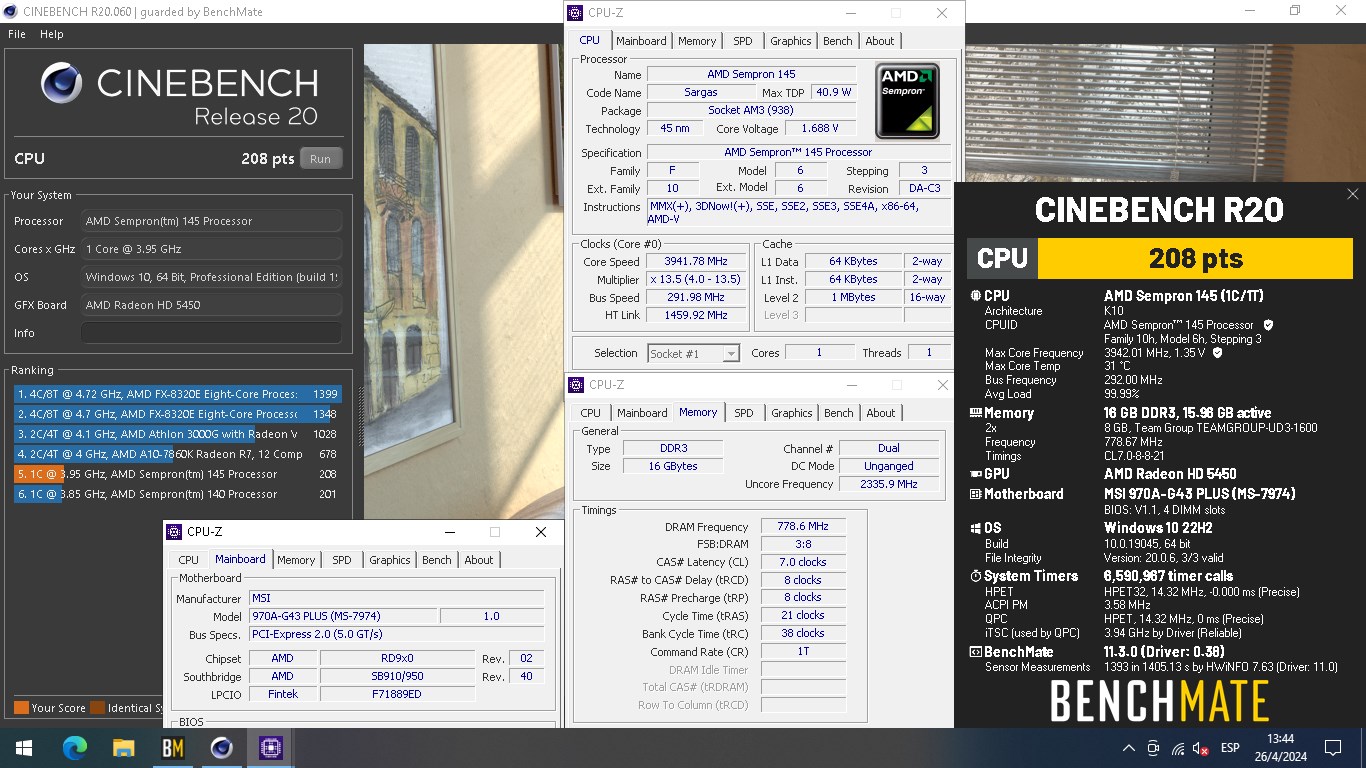Screen dimensions: 1366x768
Task: Select the Sempron 140 ranking row
Action: [x=177, y=494]
